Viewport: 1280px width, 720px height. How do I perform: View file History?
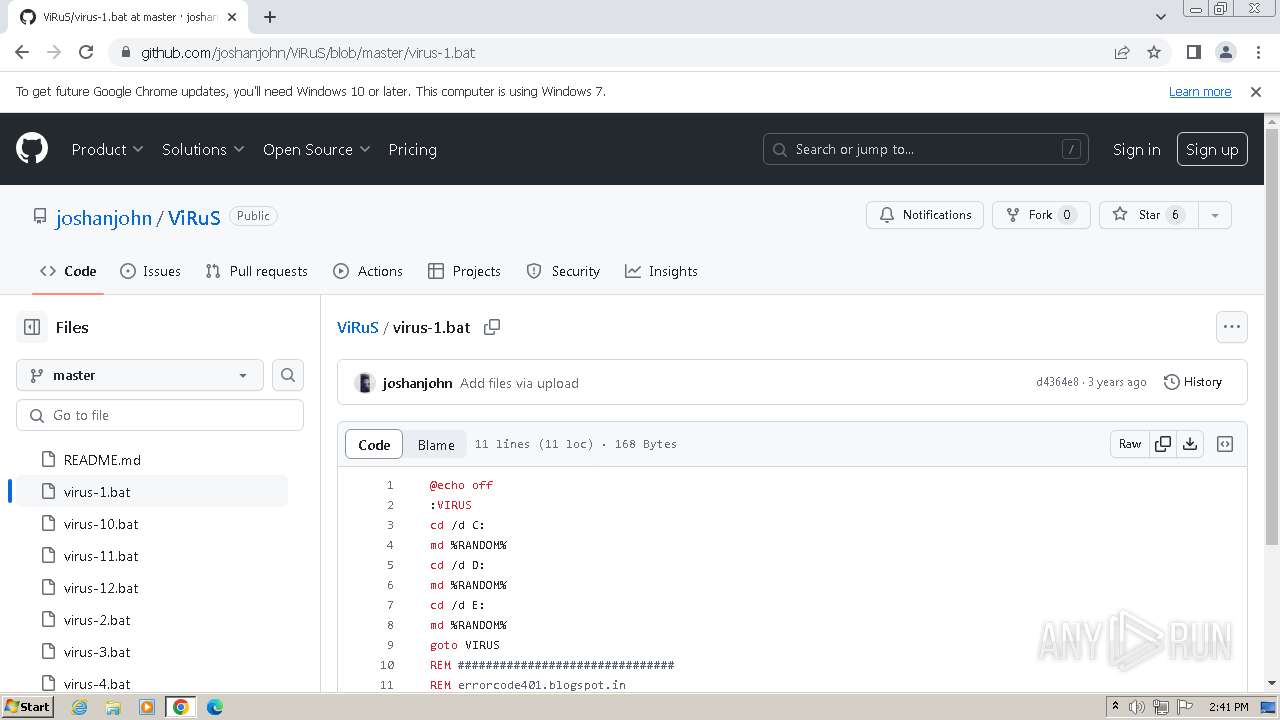pos(1193,382)
